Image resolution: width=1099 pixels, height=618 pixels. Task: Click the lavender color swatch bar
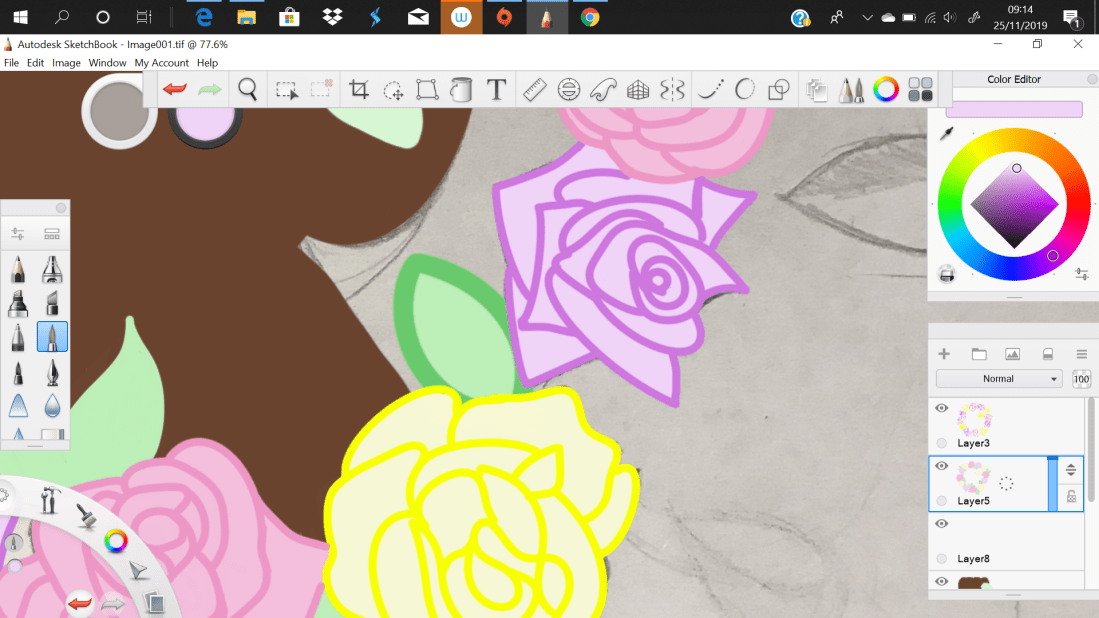pyautogui.click(x=1014, y=109)
